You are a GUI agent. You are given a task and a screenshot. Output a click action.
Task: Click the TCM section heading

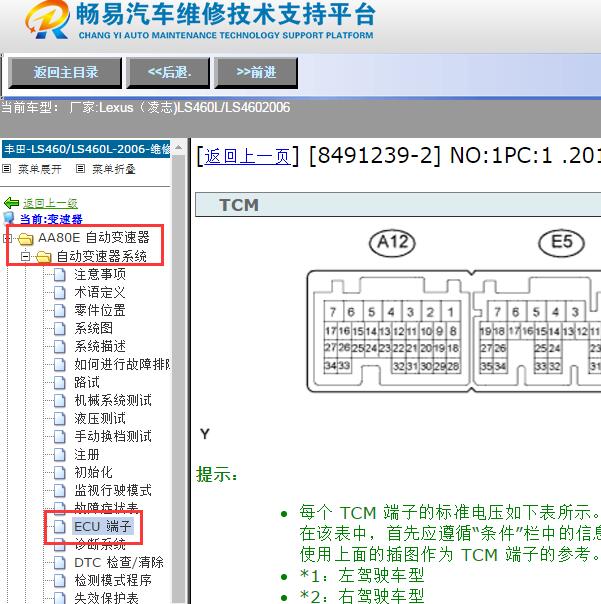[x=239, y=205]
